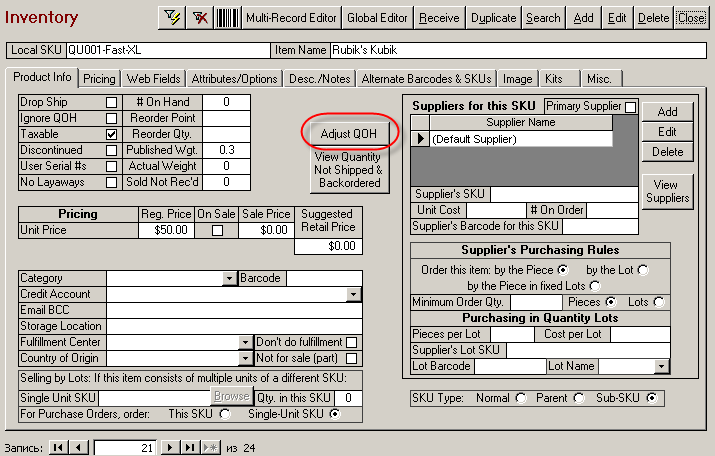Click the toolbar Delete button
715x456 pixels.
[x=653, y=18]
